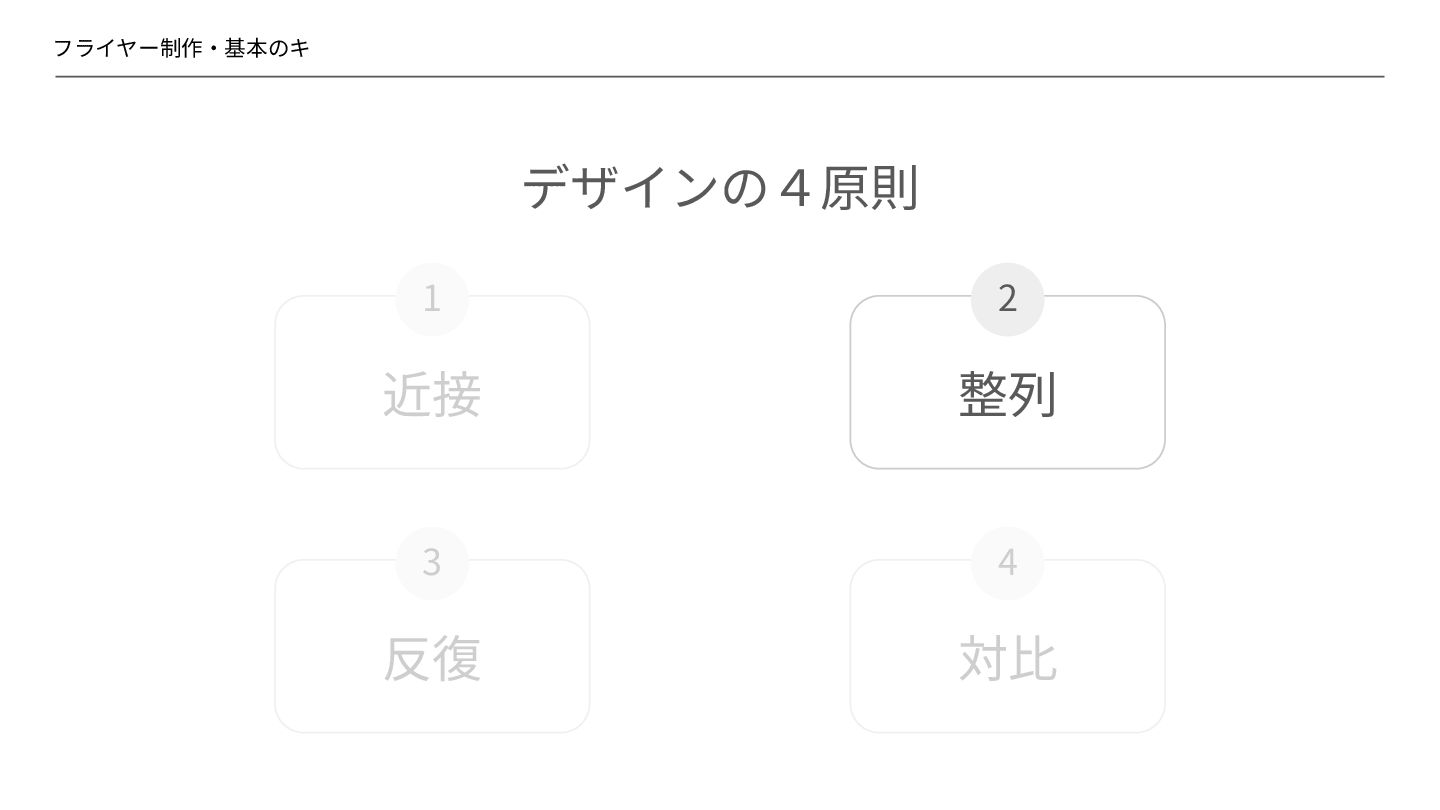Click 基本のキ in the header text

click(x=267, y=48)
